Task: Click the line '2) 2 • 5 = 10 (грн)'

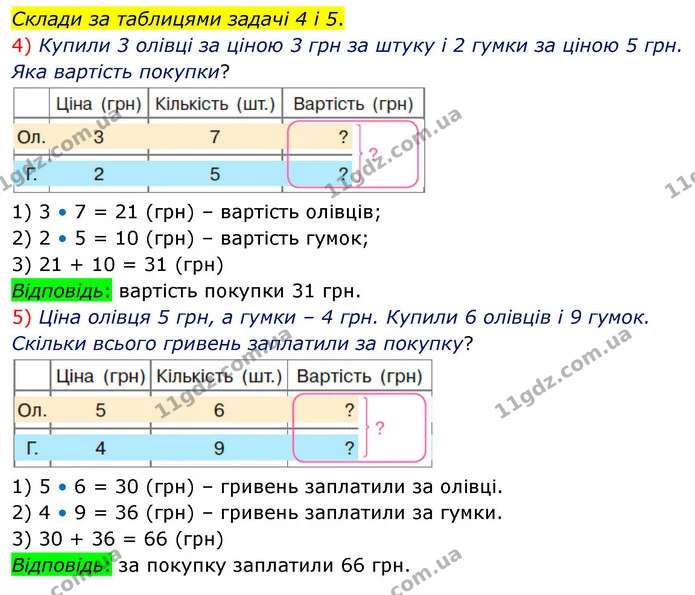Action: click(x=103, y=239)
